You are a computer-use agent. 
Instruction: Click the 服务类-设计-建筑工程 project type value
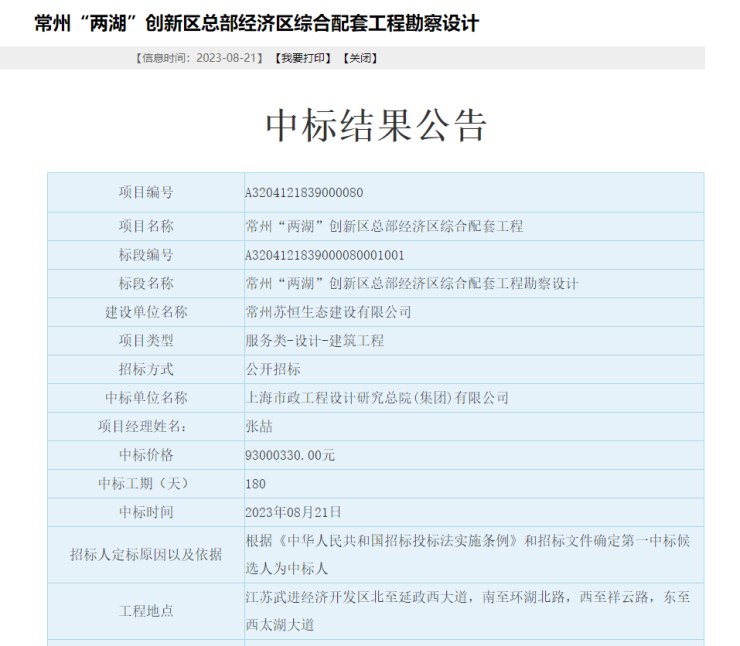click(x=314, y=341)
